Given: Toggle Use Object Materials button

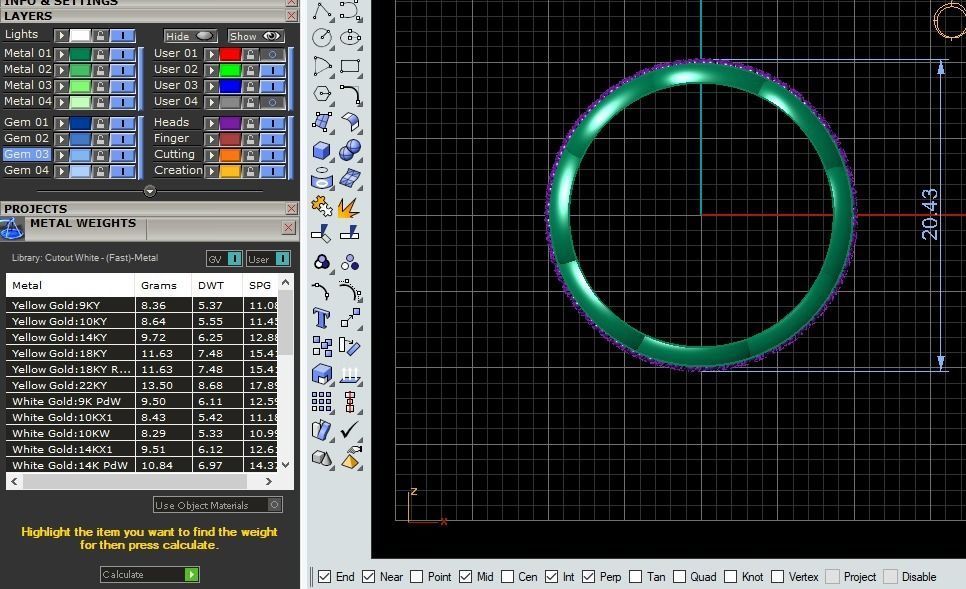Looking at the screenshot, I should coord(218,505).
